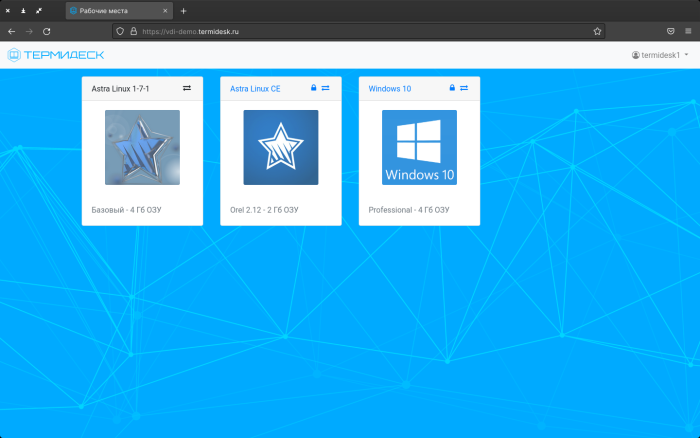Click the transfer arrows icon on Astra Linux CE card
The height and width of the screenshot is (438, 700).
pyautogui.click(x=325, y=88)
